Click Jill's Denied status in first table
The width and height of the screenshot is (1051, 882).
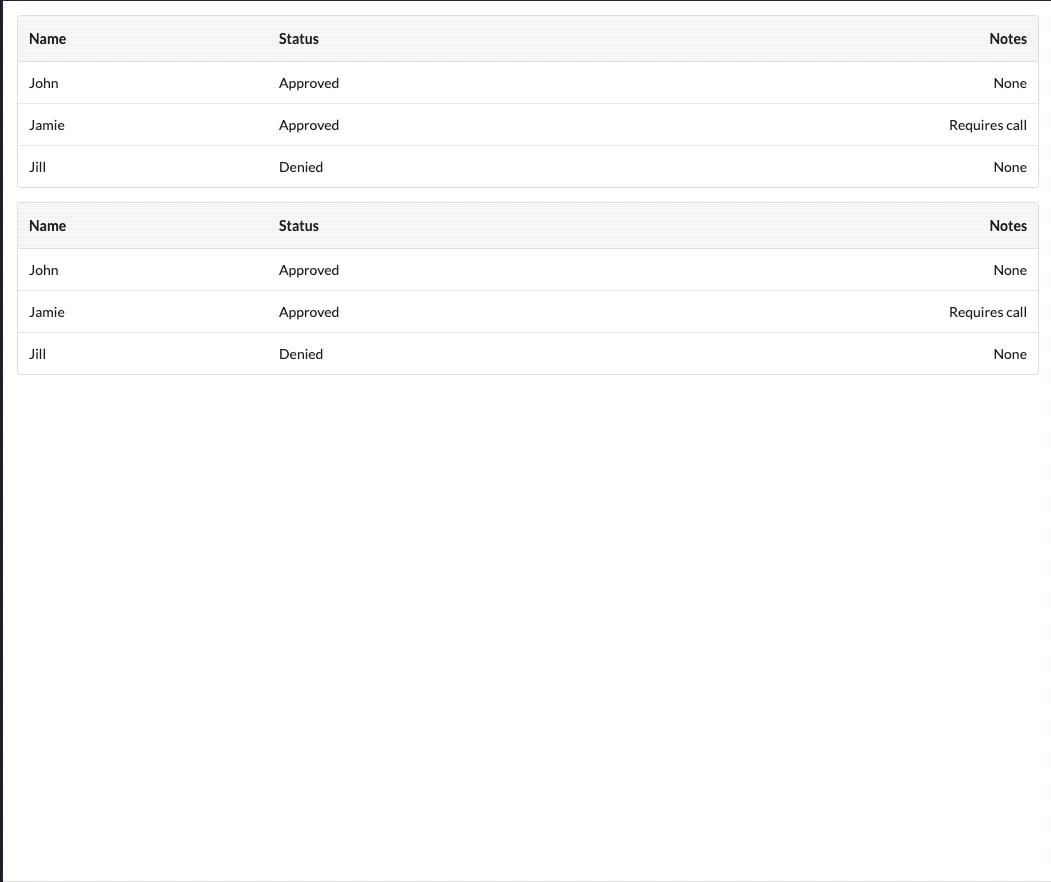pyautogui.click(x=301, y=167)
